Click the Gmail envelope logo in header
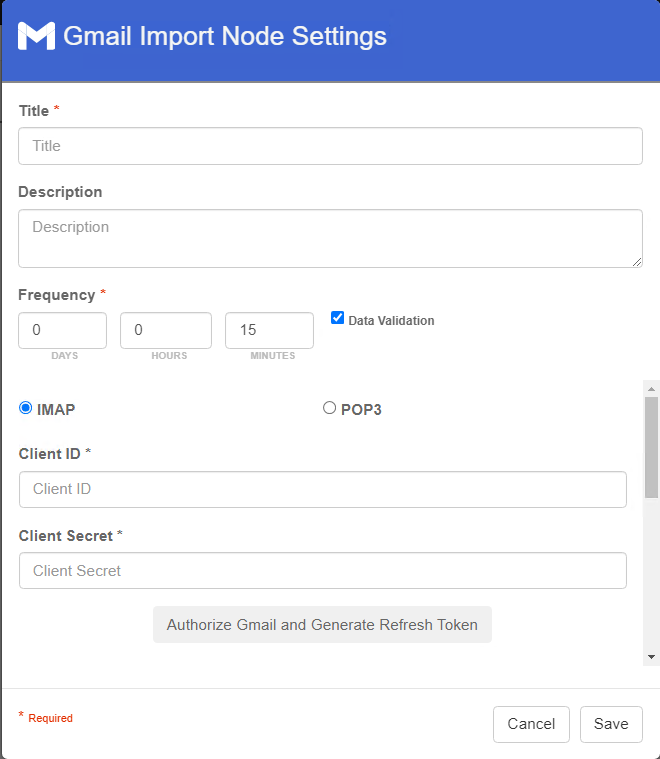 36,36
